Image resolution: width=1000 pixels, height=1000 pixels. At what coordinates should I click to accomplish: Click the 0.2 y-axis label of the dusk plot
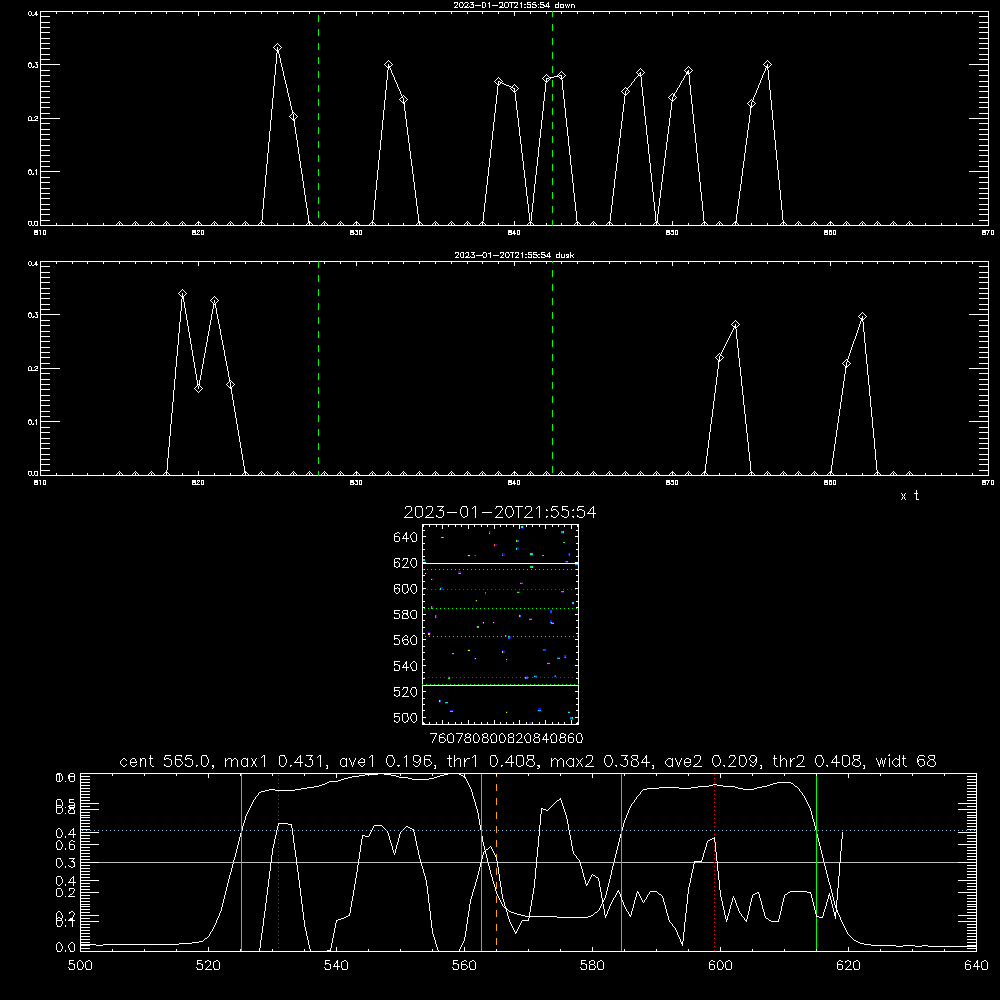point(33,368)
